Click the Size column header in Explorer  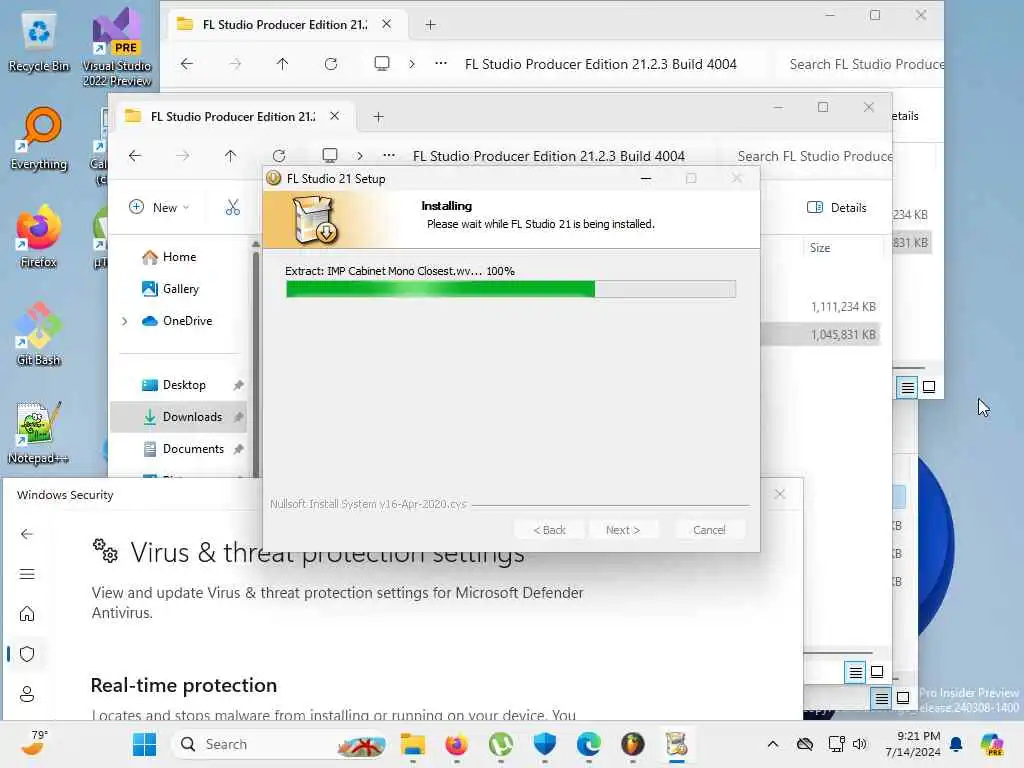[x=820, y=248]
